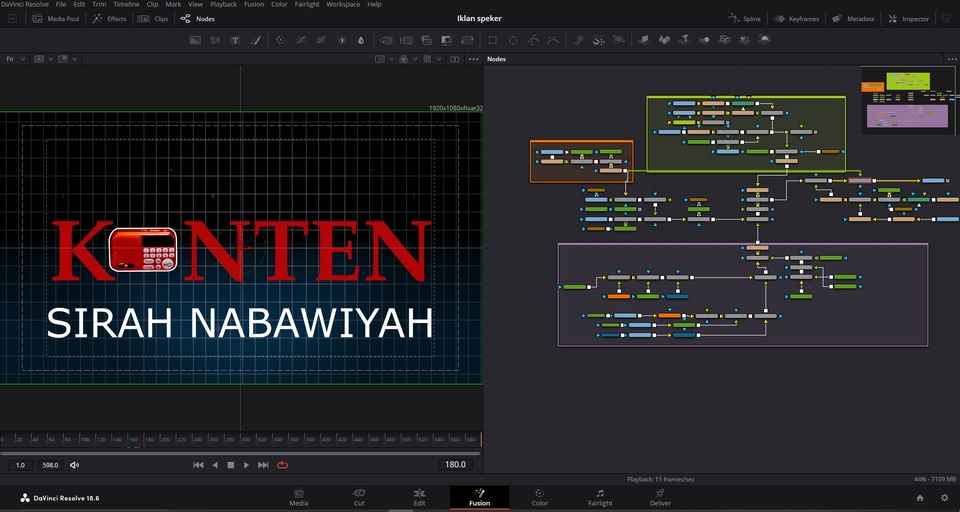Open the File menu
The width and height of the screenshot is (960, 512).
coord(61,4)
